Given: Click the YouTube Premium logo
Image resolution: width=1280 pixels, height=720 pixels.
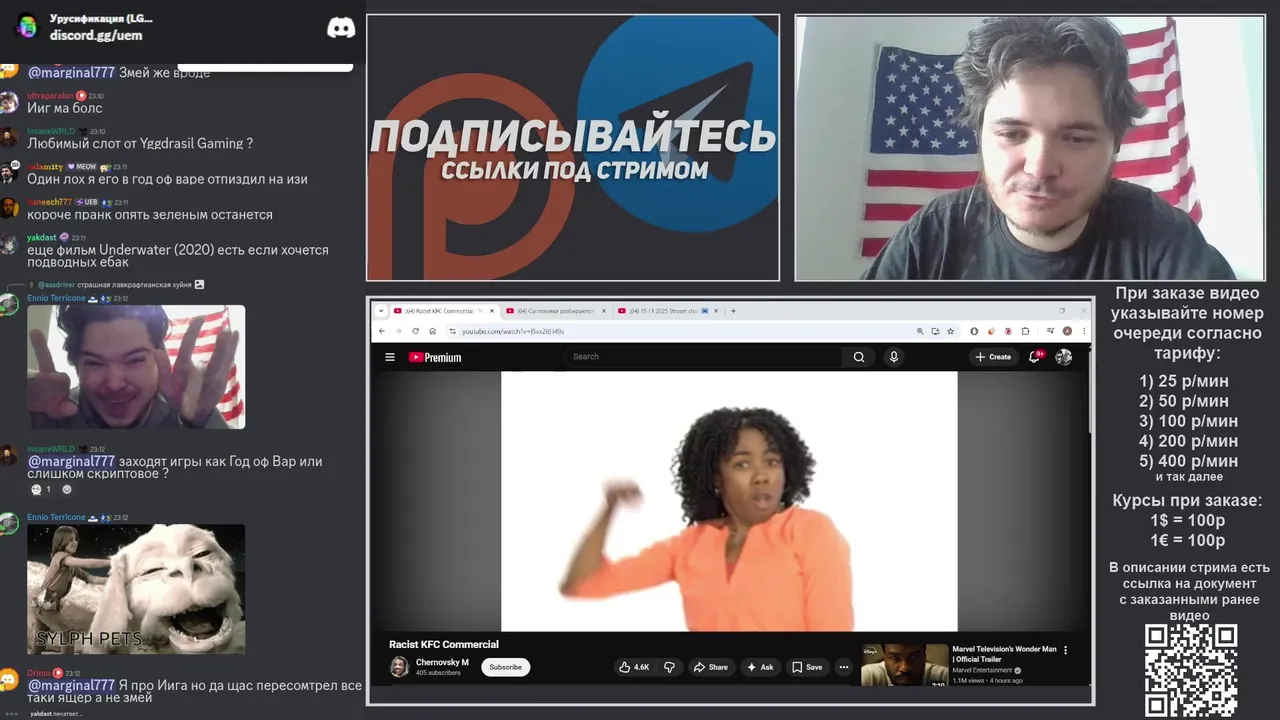Looking at the screenshot, I should click(x=435, y=357).
